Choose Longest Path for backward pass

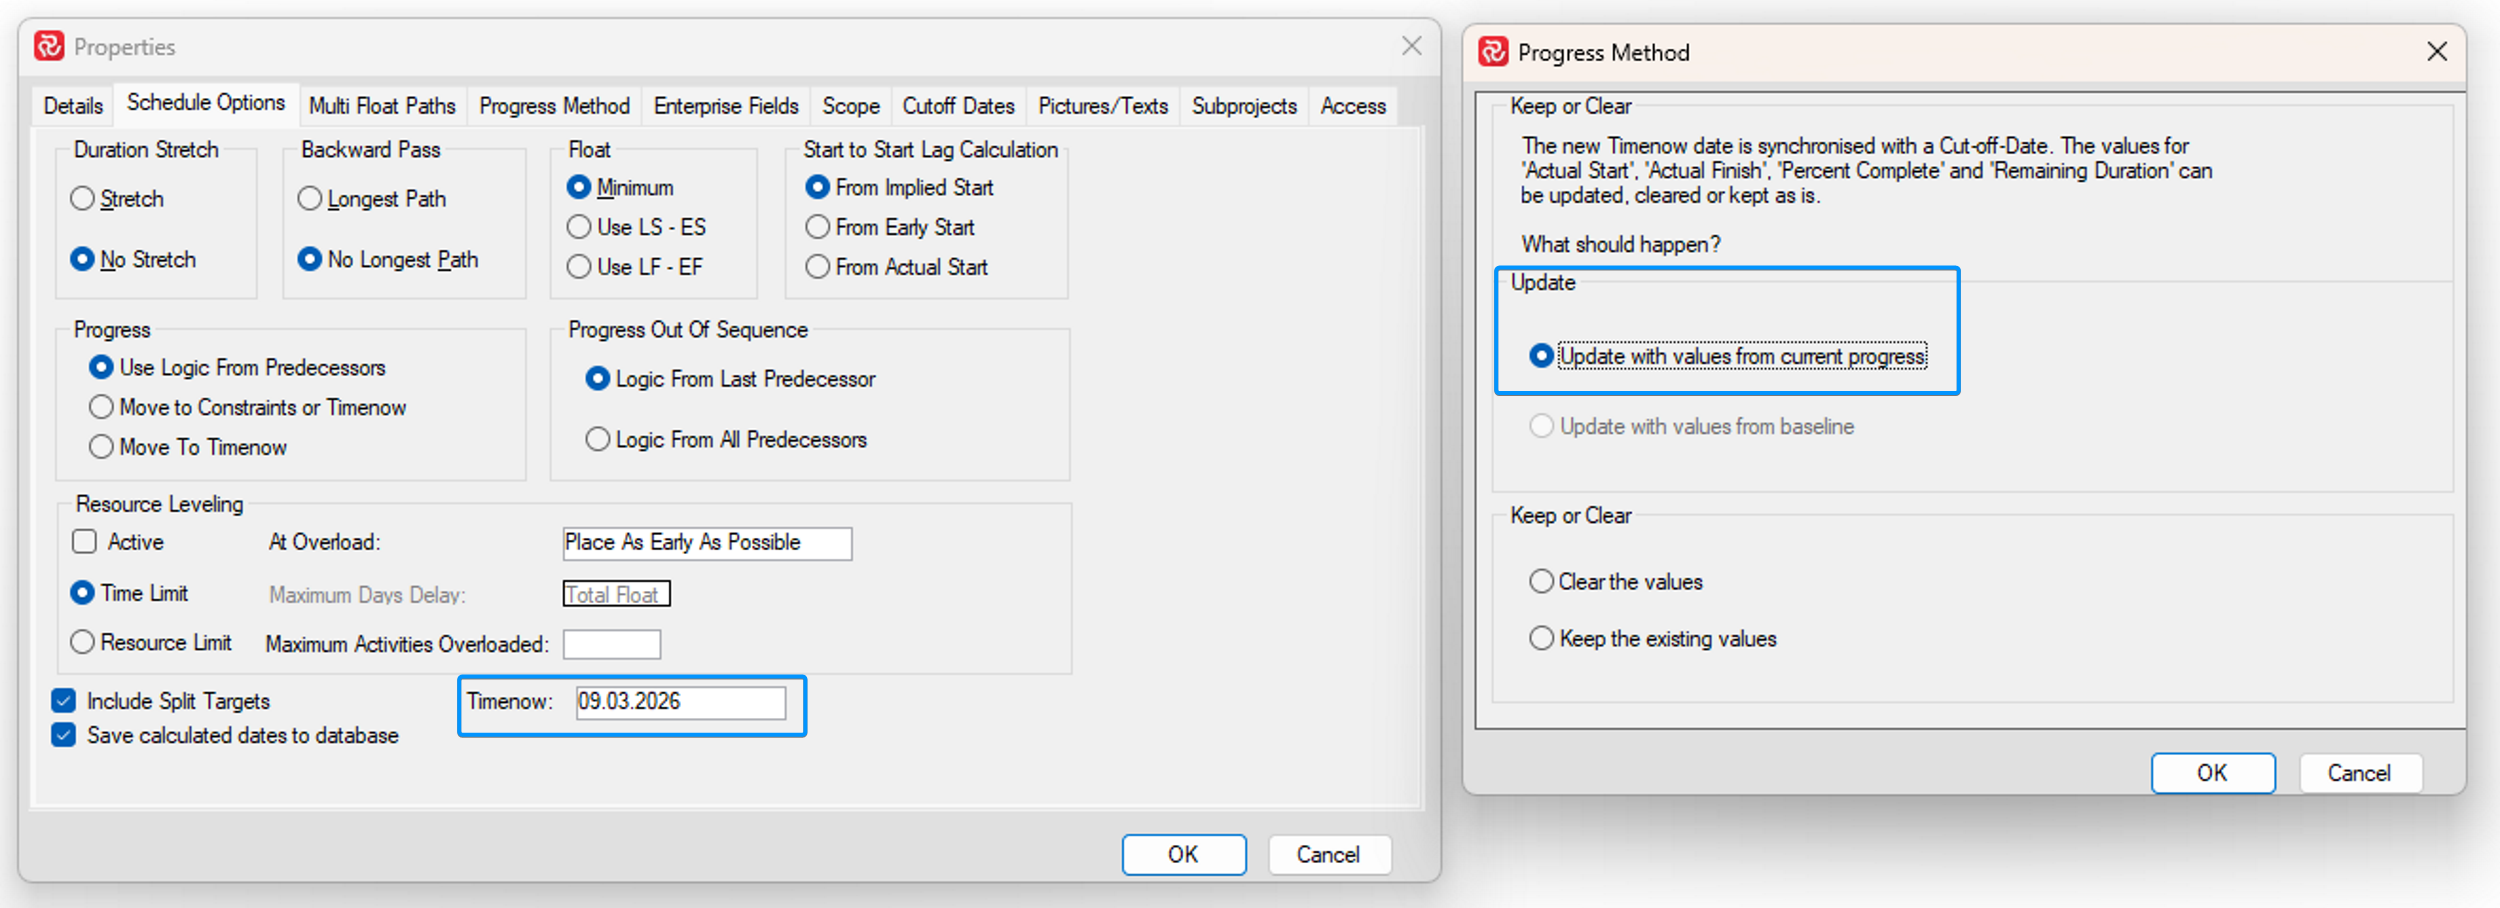pos(310,199)
